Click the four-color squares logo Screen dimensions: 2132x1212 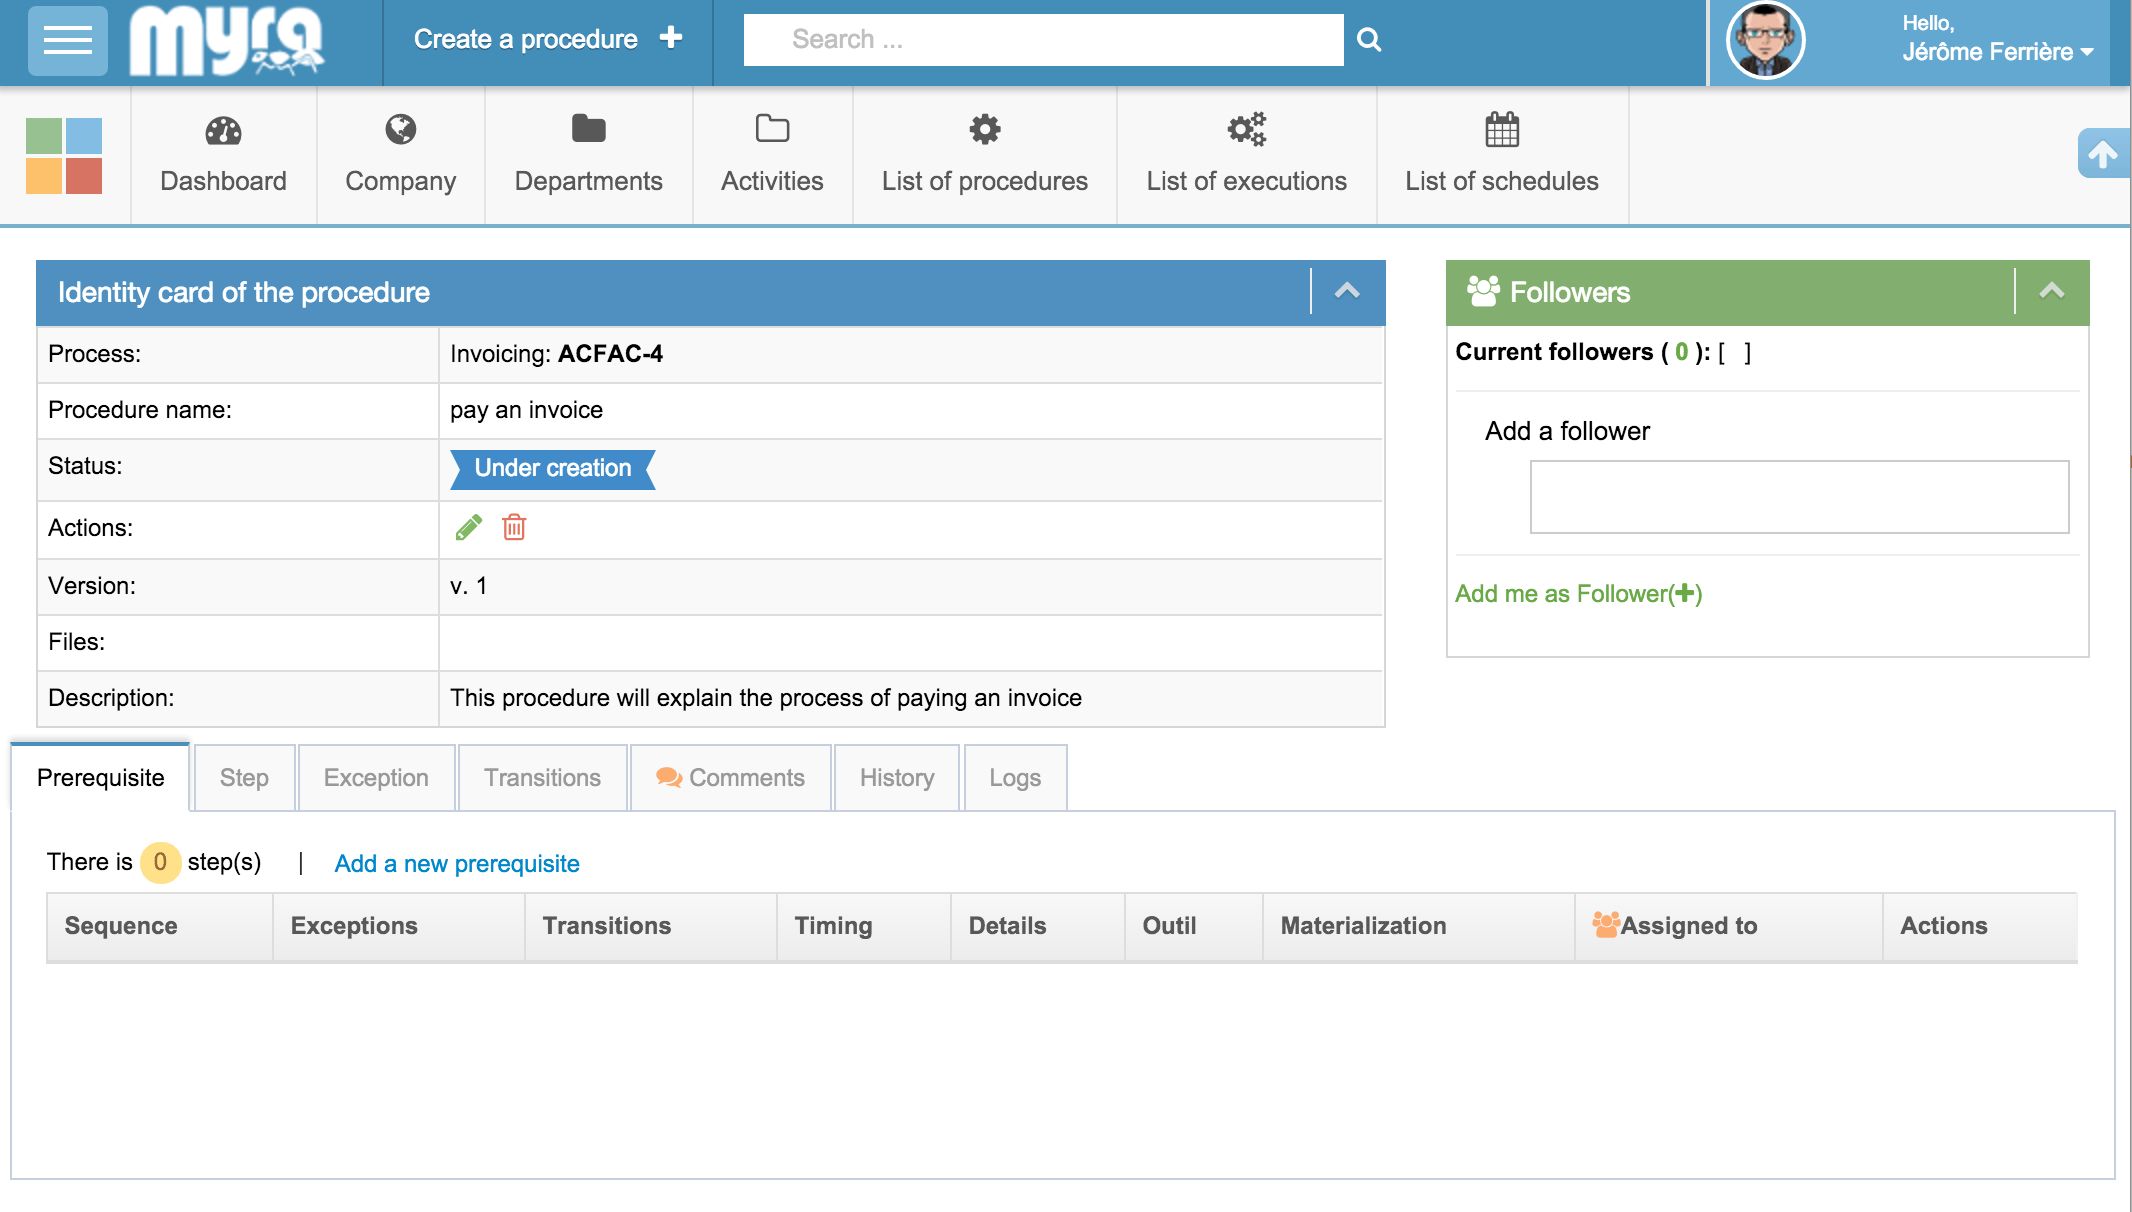click(64, 155)
